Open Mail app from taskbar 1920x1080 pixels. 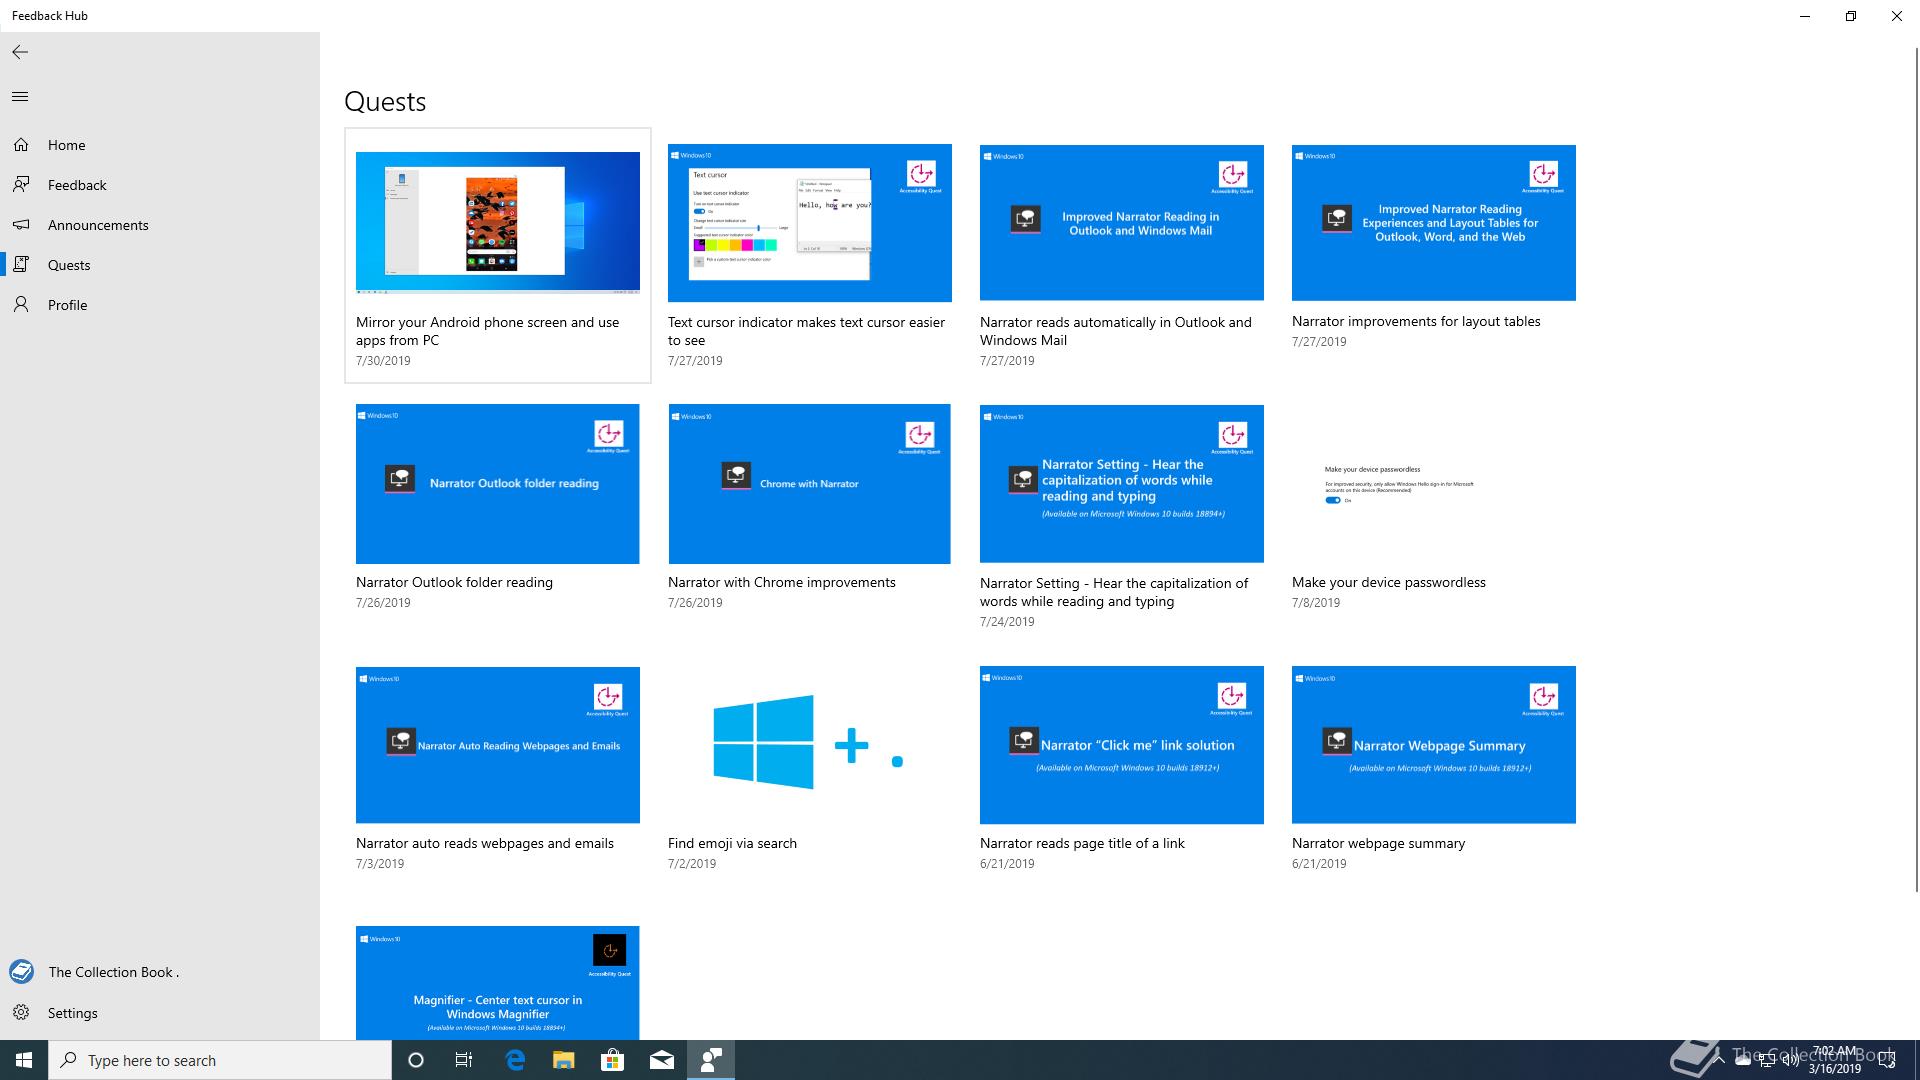(662, 1060)
